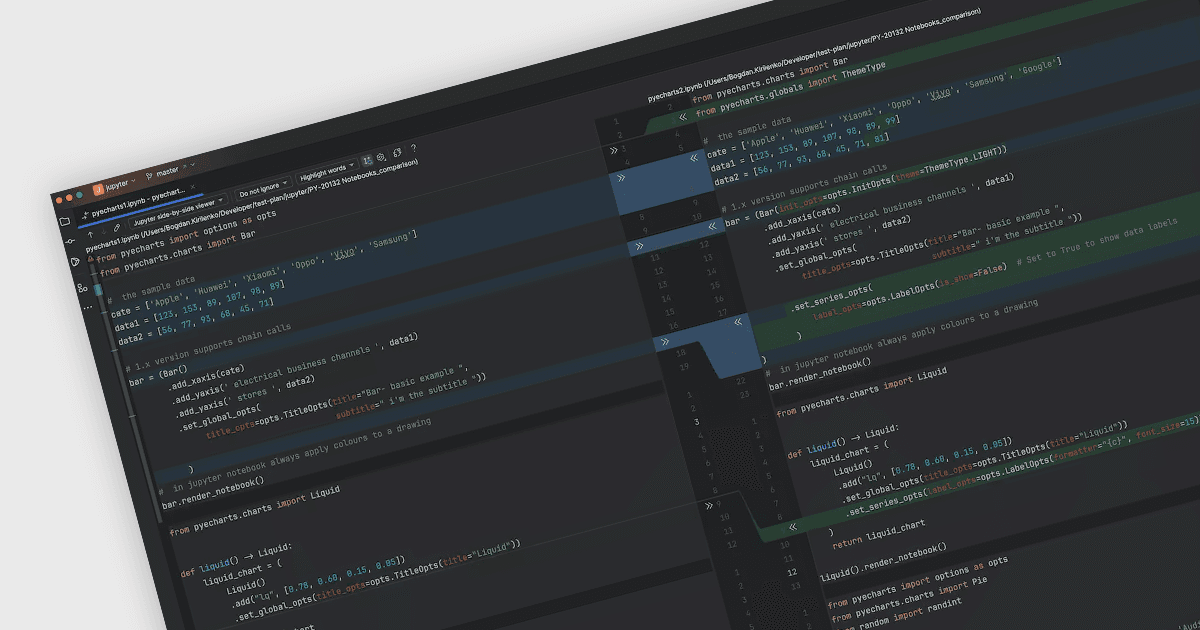
Task: Apply right change using « beside right line 10
Action: point(712,226)
